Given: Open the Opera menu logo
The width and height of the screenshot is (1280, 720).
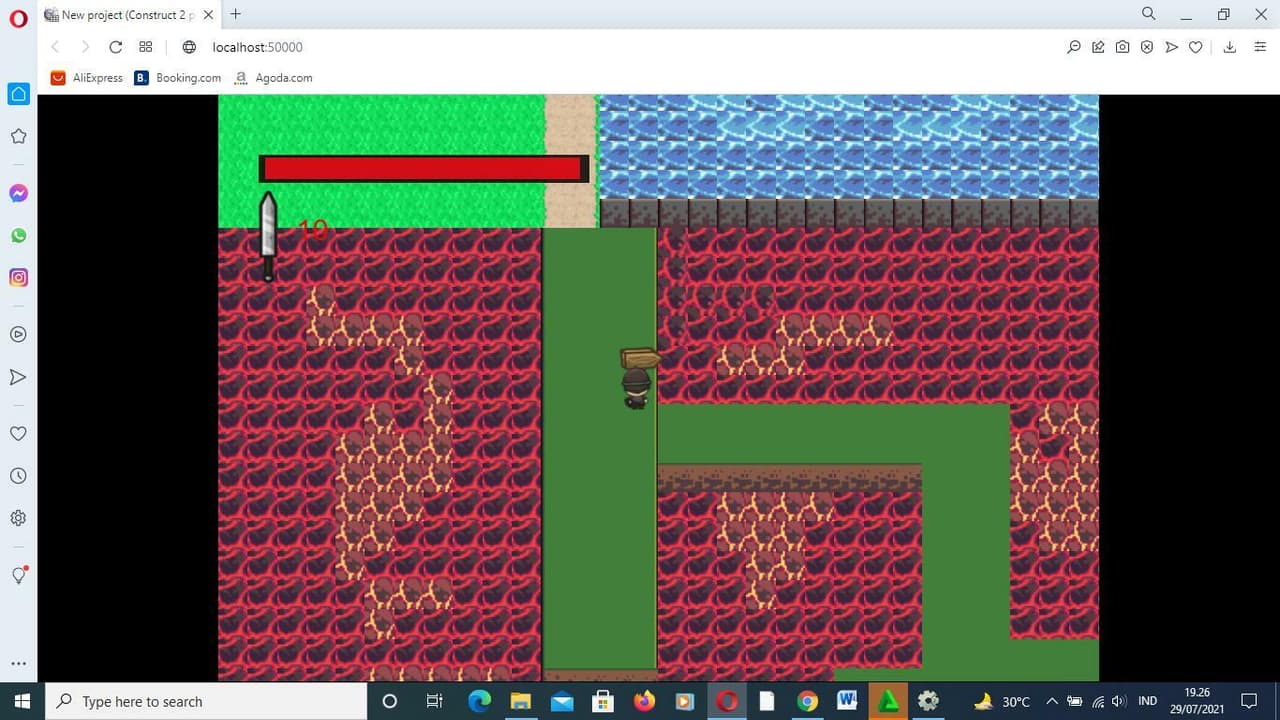Looking at the screenshot, I should point(18,19).
